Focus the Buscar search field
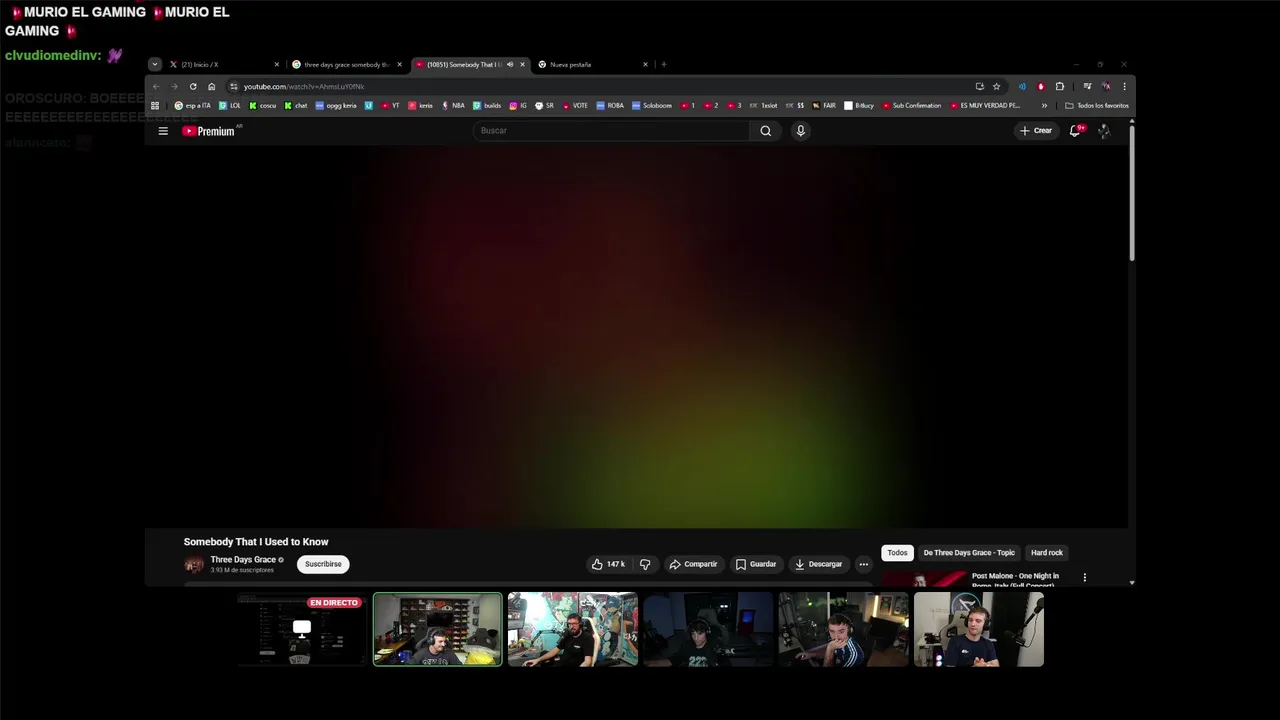Viewport: 1280px width, 720px height. [x=612, y=131]
